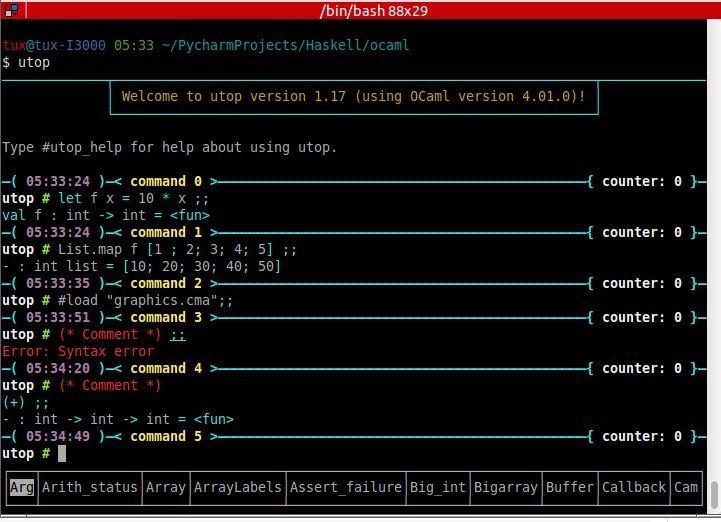Open the terminal window menu icon

[11, 10]
